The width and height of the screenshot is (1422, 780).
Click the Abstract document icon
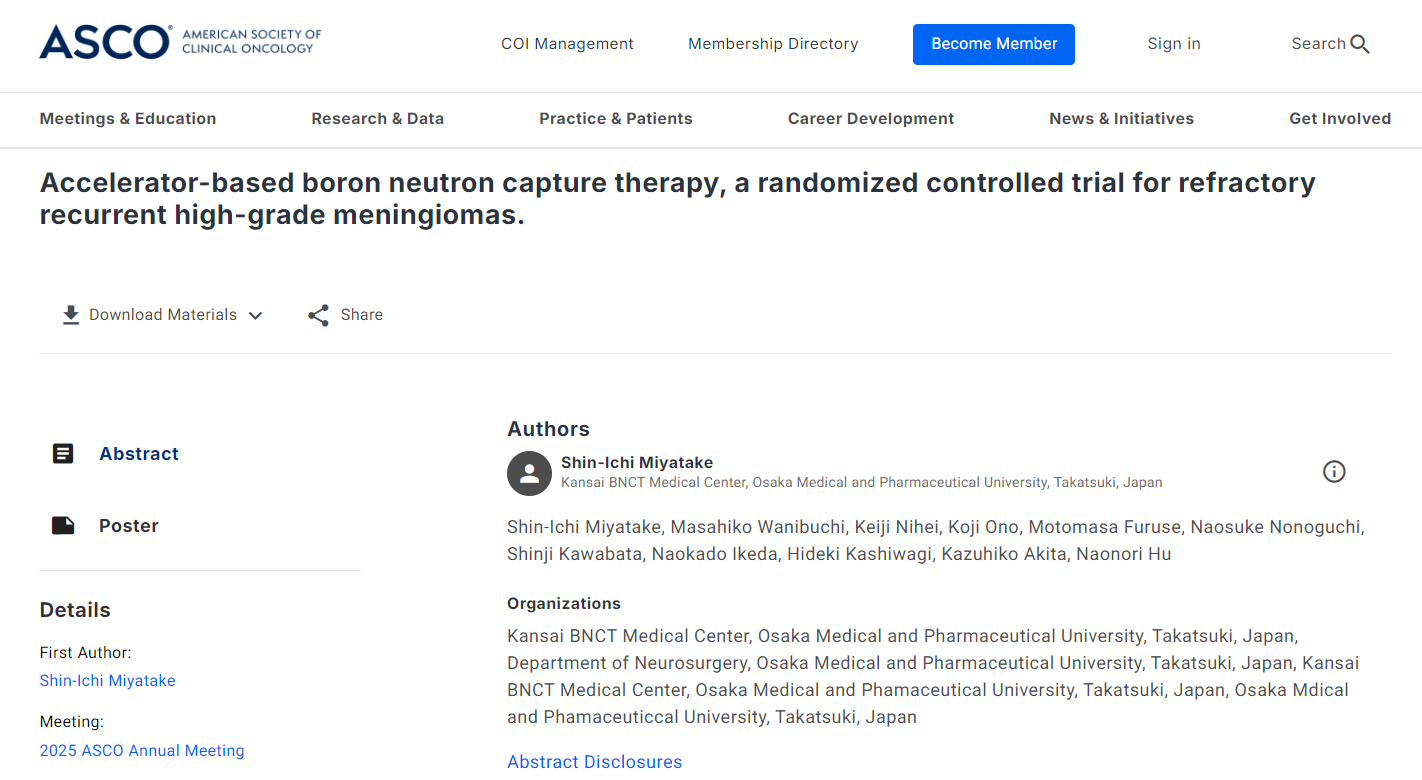(x=63, y=454)
